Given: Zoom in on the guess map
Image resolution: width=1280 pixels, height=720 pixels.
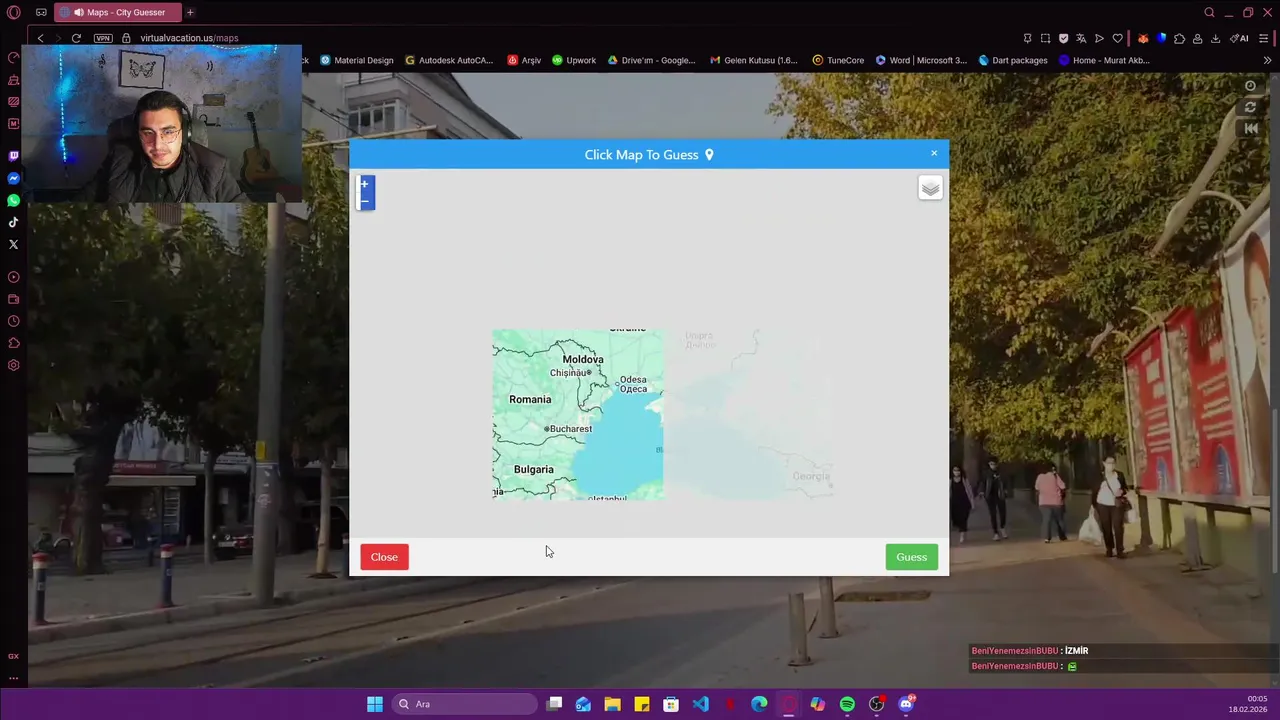Looking at the screenshot, I should [x=365, y=185].
